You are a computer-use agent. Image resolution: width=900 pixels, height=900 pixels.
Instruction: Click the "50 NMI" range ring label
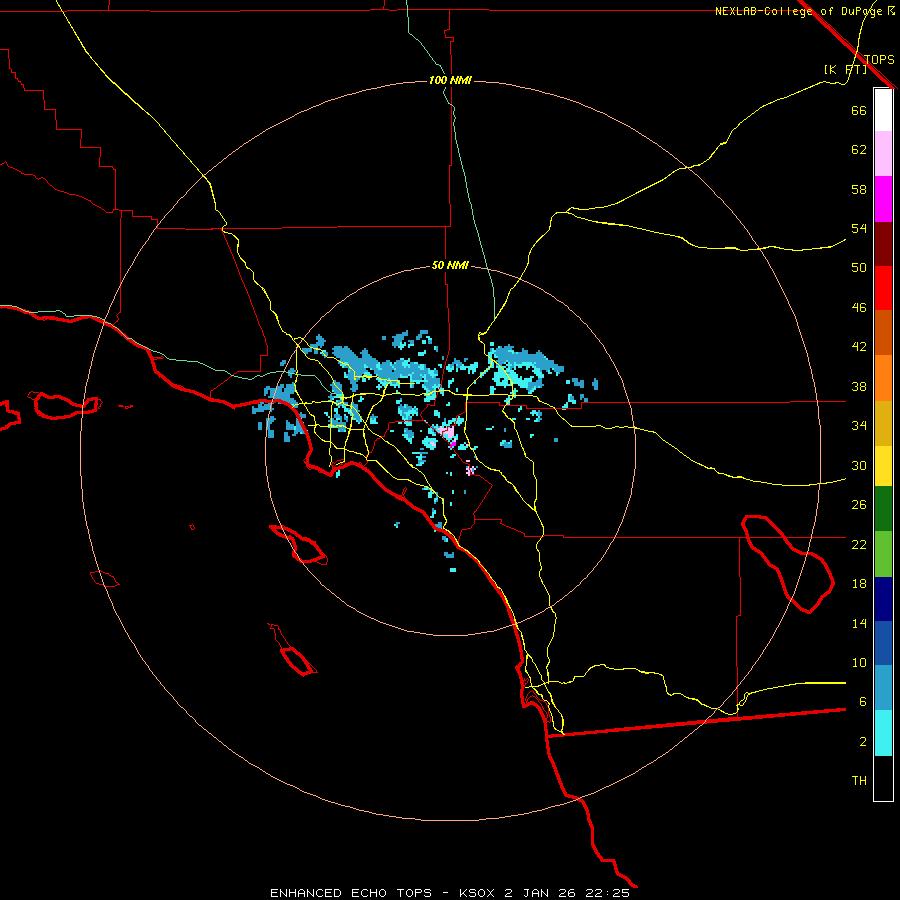click(450, 265)
